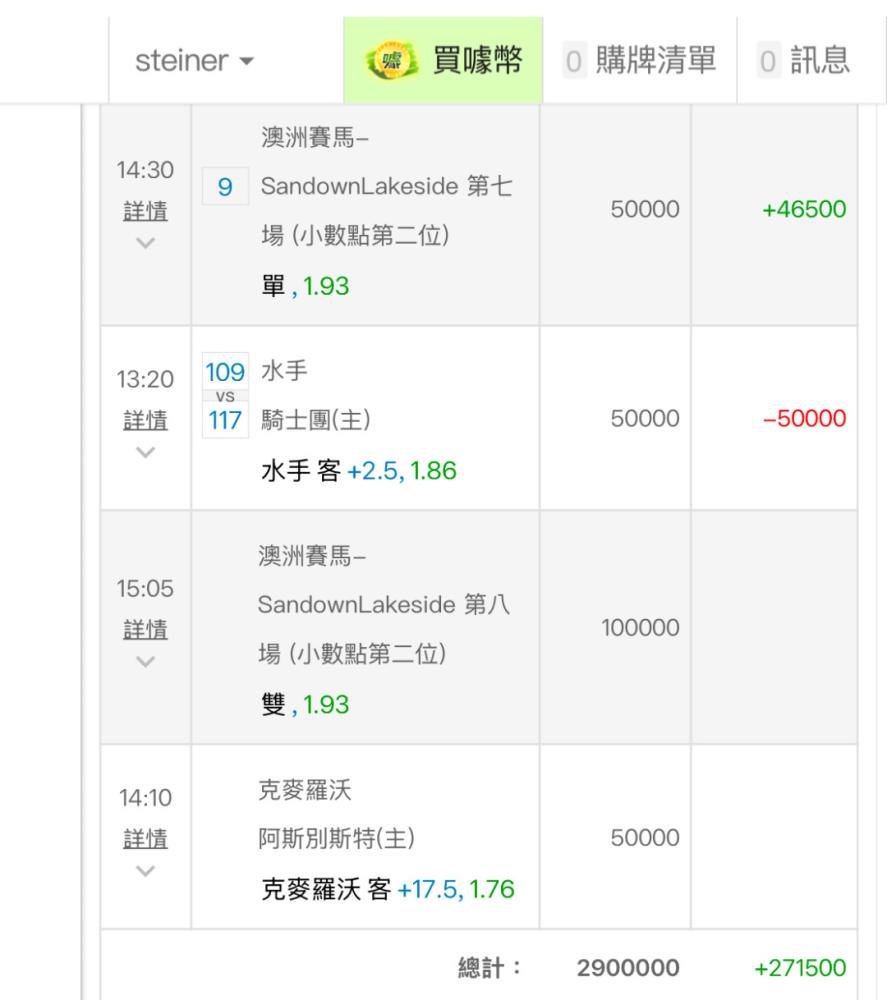Screen dimensions: 887x1000
Task: Click the 阿斯別斯特(主) team name
Action: click(x=323, y=838)
